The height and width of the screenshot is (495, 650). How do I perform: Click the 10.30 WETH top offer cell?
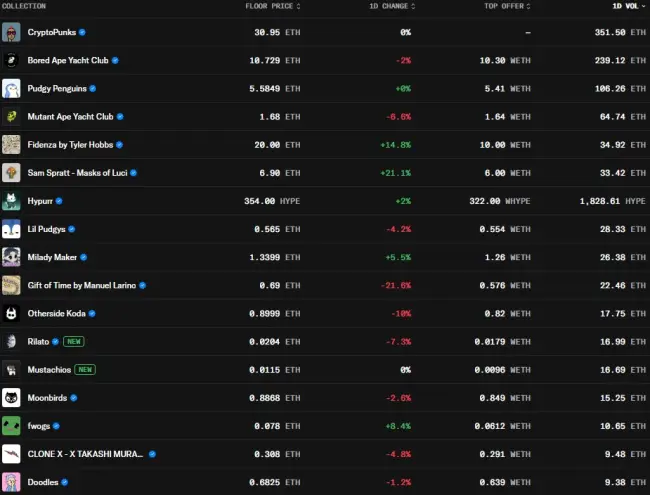505,61
